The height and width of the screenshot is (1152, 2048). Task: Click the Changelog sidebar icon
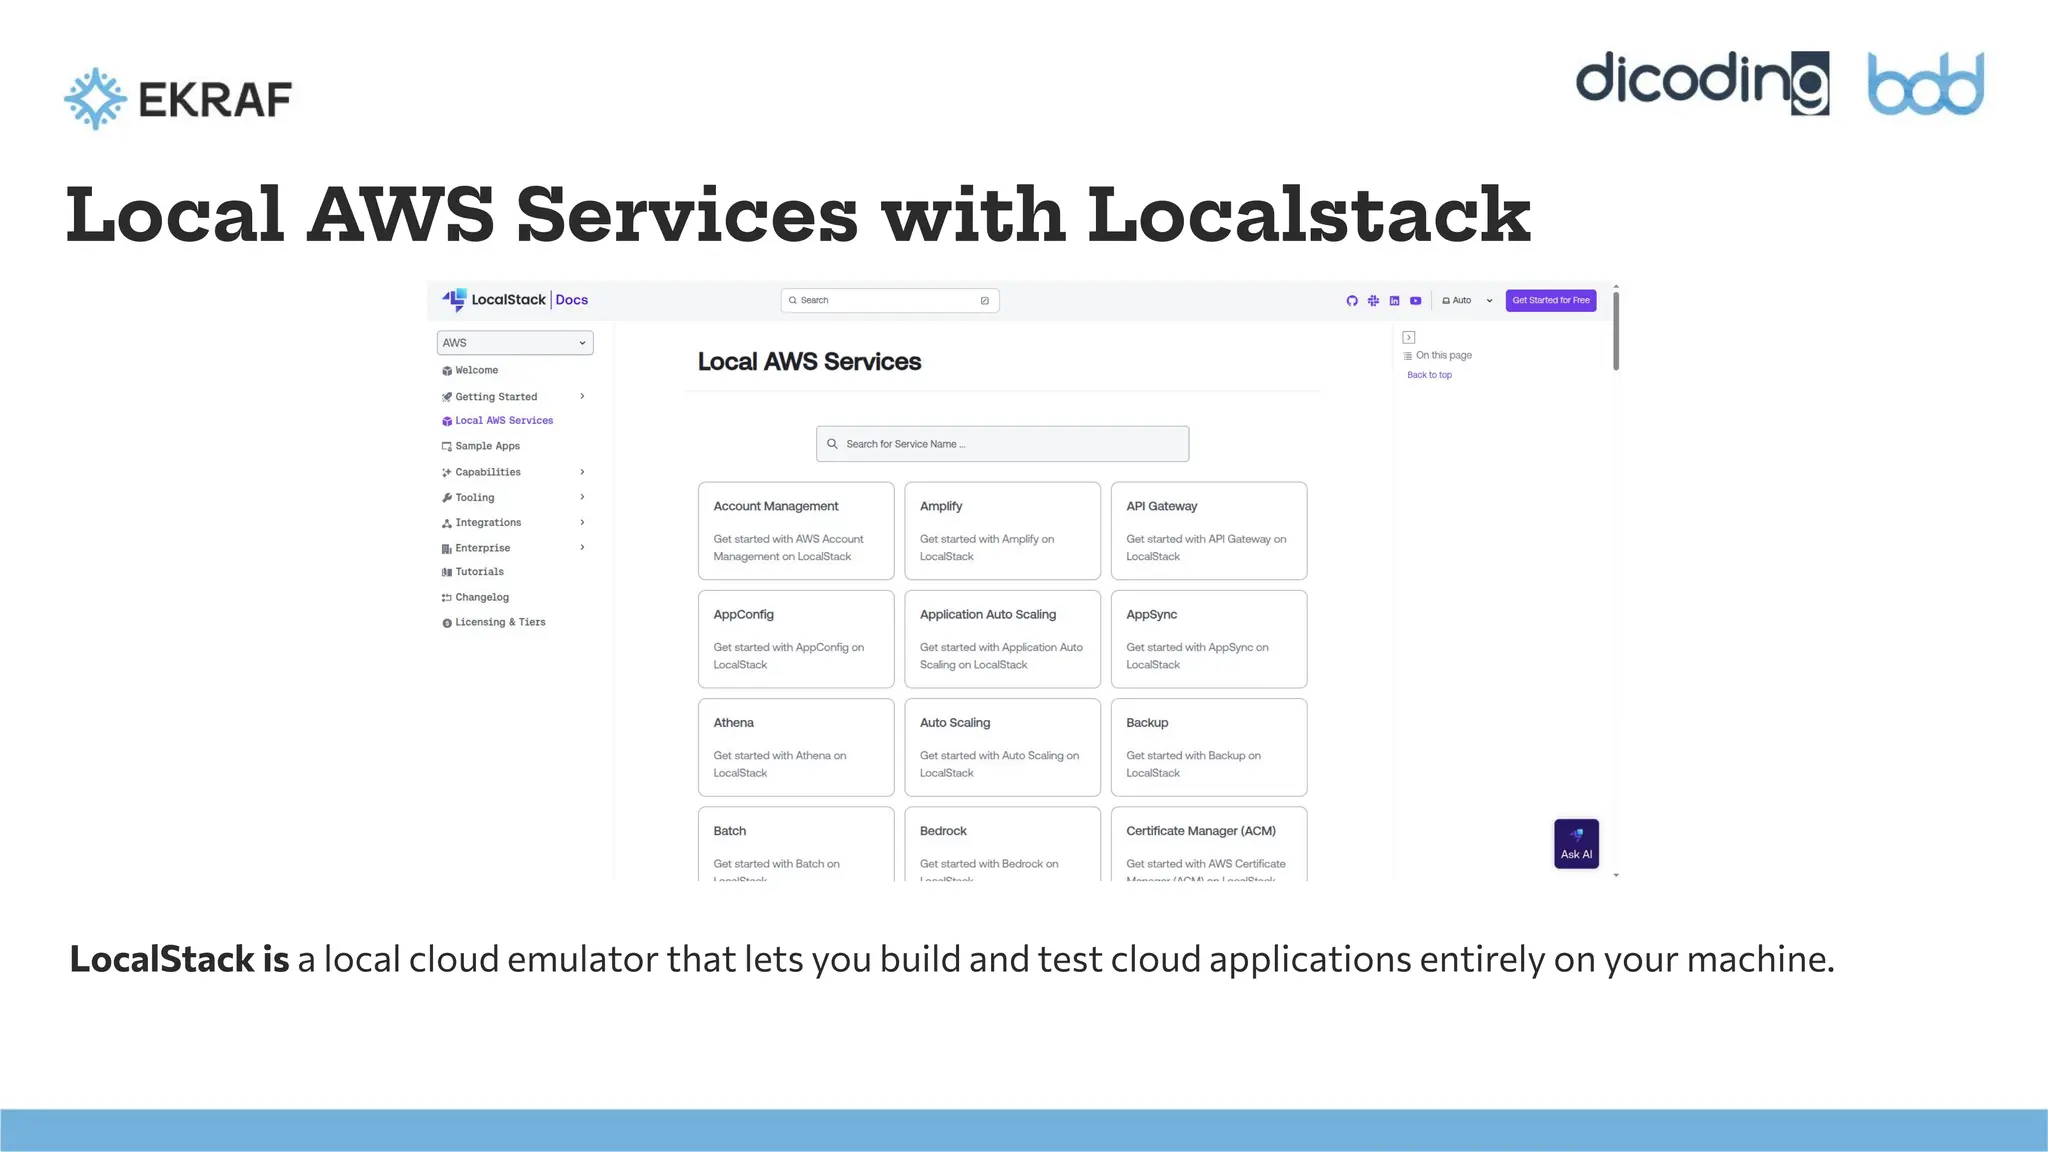(447, 598)
